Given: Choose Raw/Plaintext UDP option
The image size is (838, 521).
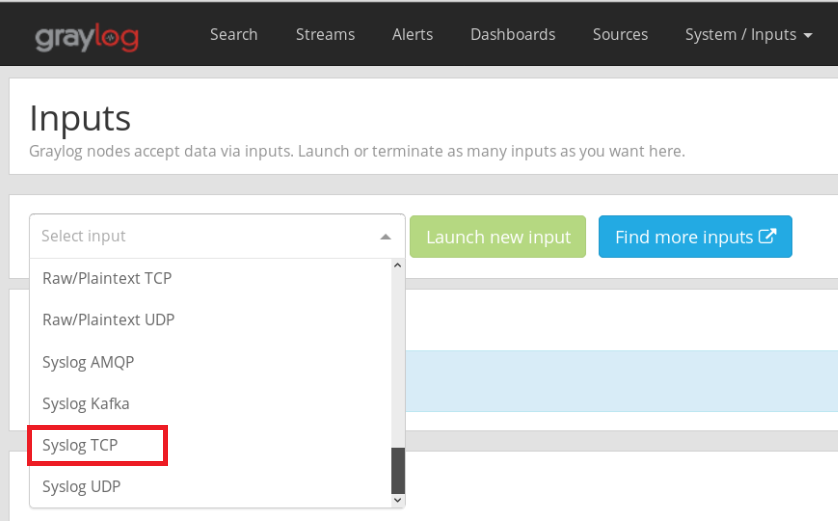Looking at the screenshot, I should coord(211,320).
